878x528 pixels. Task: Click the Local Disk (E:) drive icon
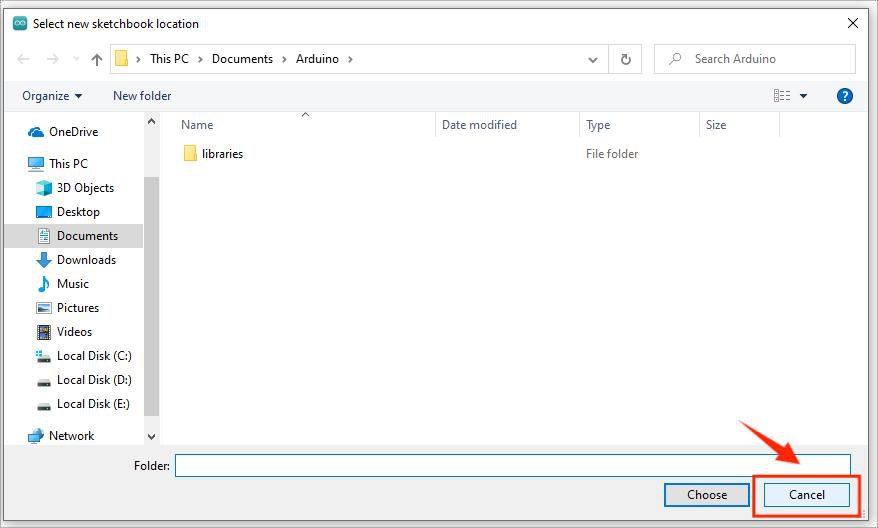pos(44,407)
